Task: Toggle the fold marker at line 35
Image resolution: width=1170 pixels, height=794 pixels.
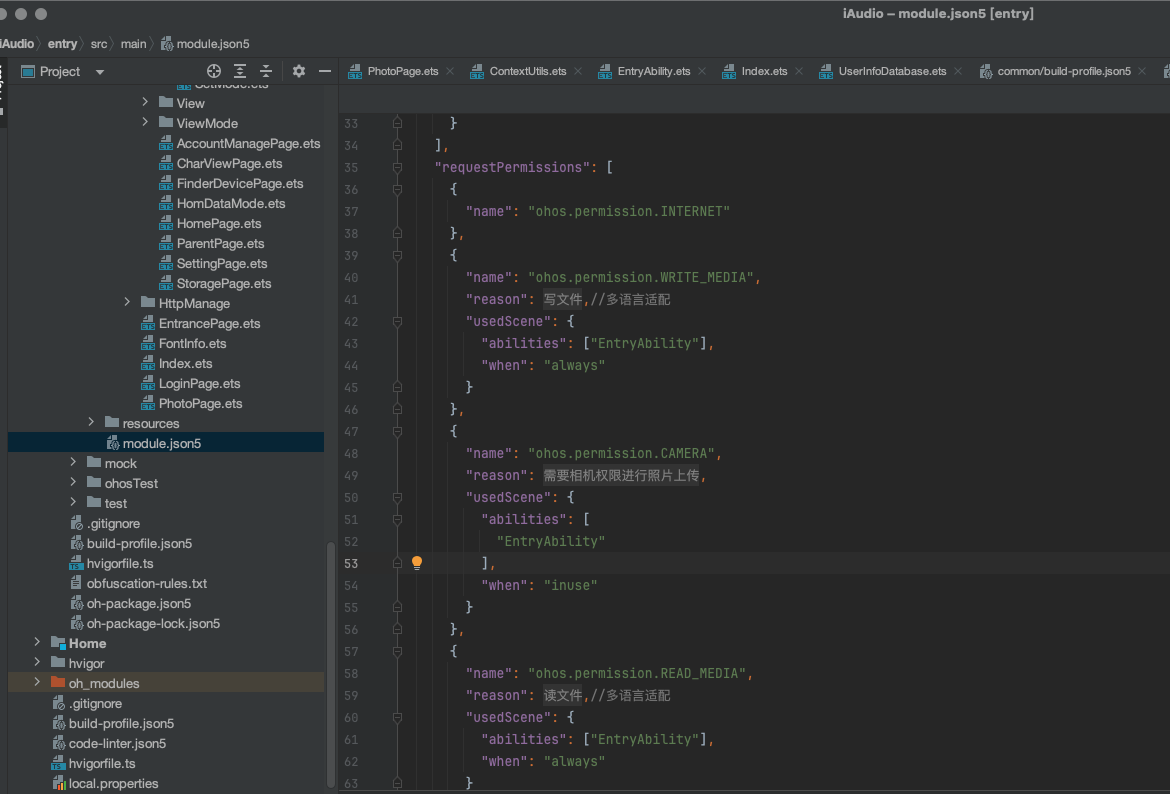Action: tap(398, 168)
